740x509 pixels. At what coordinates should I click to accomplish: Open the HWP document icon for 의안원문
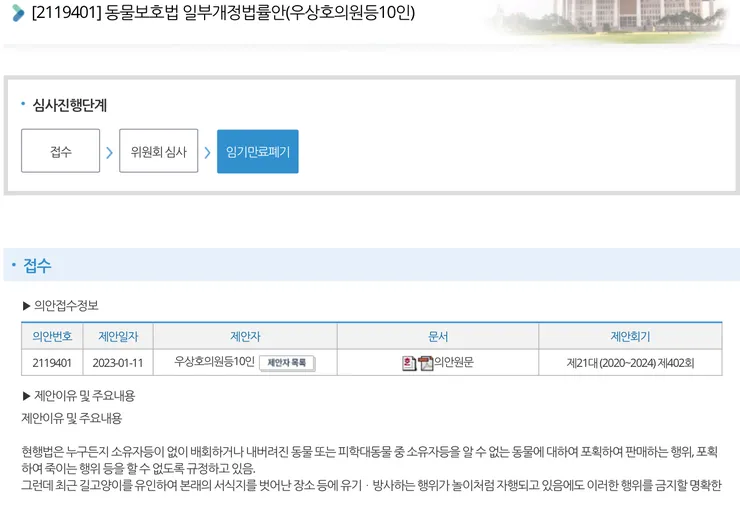(409, 363)
